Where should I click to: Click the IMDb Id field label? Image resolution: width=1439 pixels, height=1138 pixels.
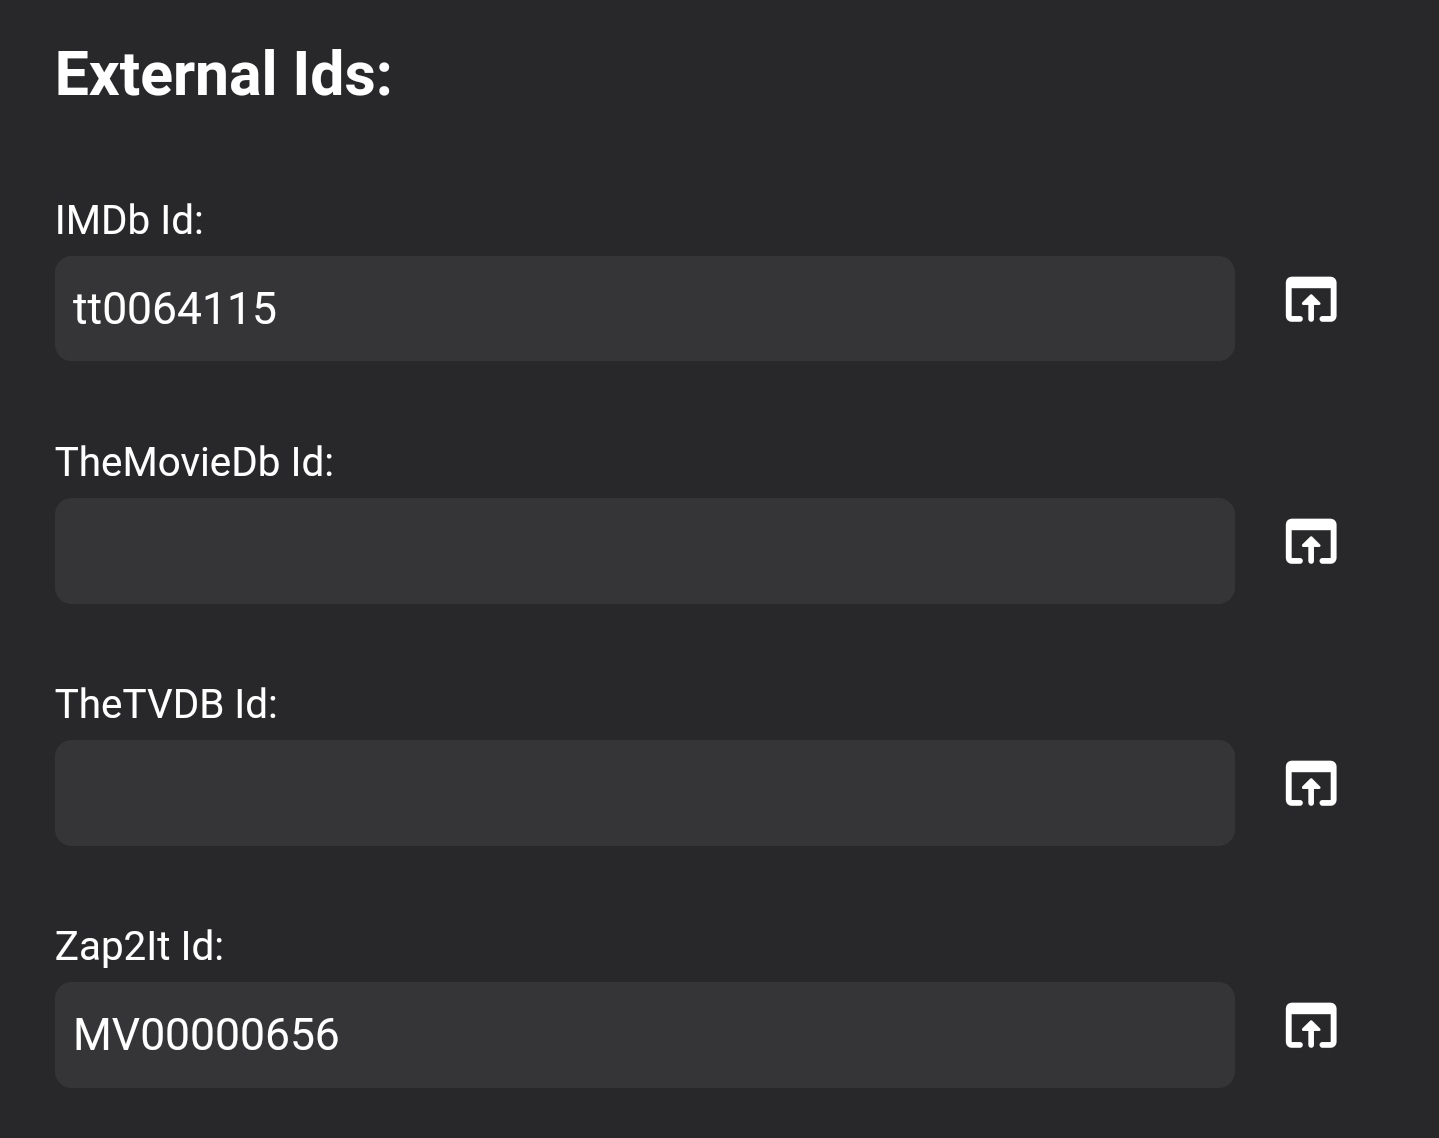click(x=129, y=220)
